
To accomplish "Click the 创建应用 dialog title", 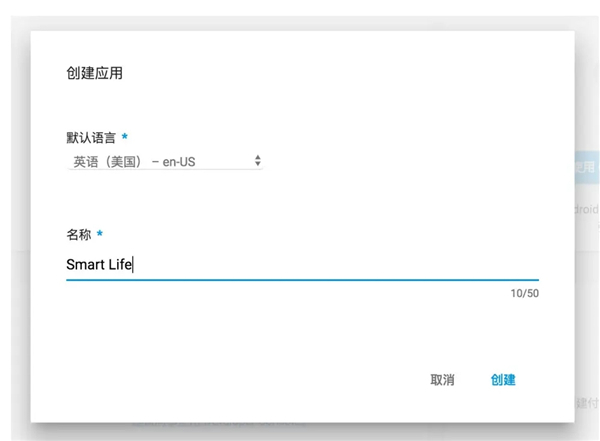I will pos(94,73).
